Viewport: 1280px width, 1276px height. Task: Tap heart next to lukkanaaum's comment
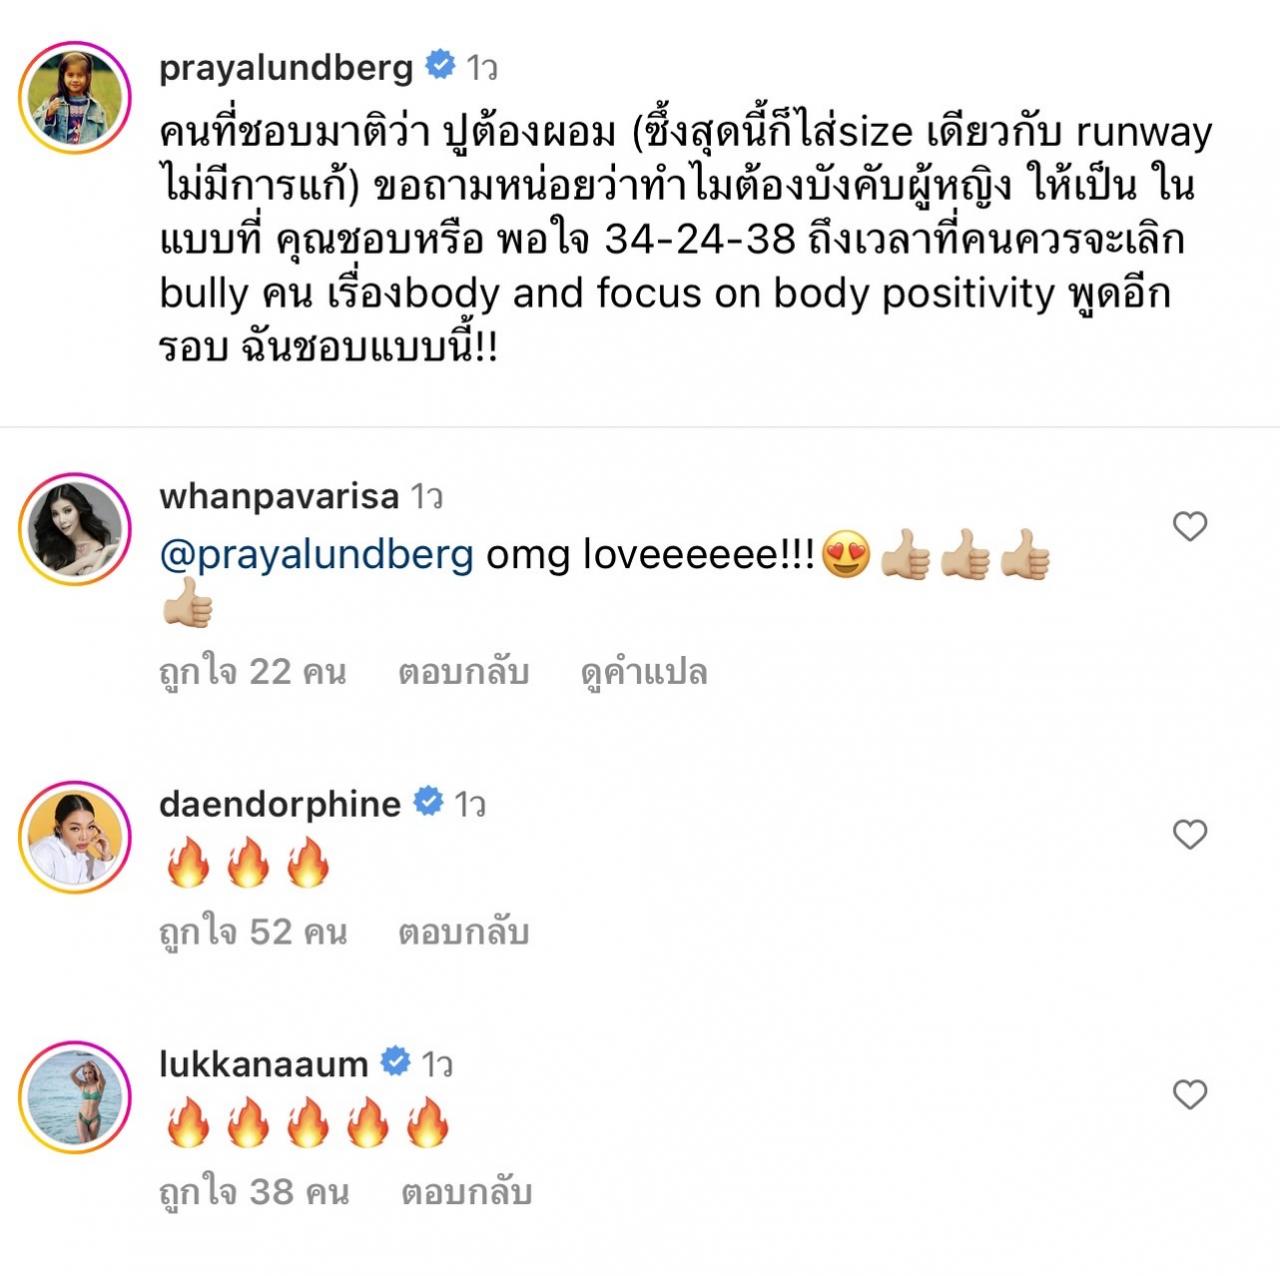coord(1190,1094)
